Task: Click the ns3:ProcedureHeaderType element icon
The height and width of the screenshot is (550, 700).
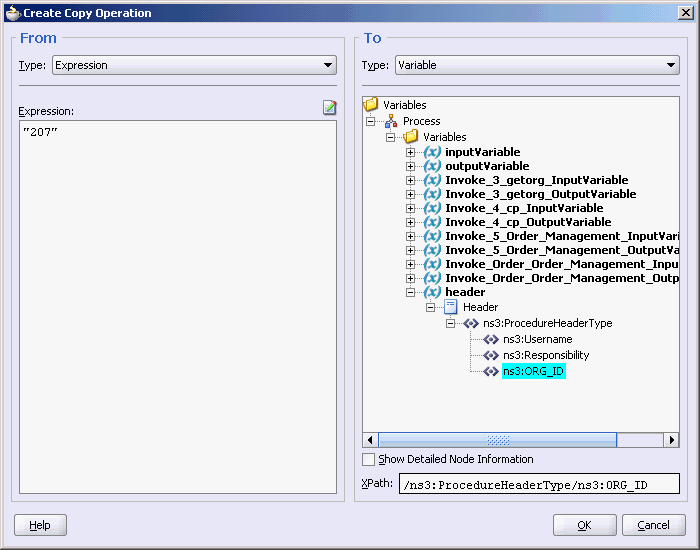Action: (x=471, y=323)
